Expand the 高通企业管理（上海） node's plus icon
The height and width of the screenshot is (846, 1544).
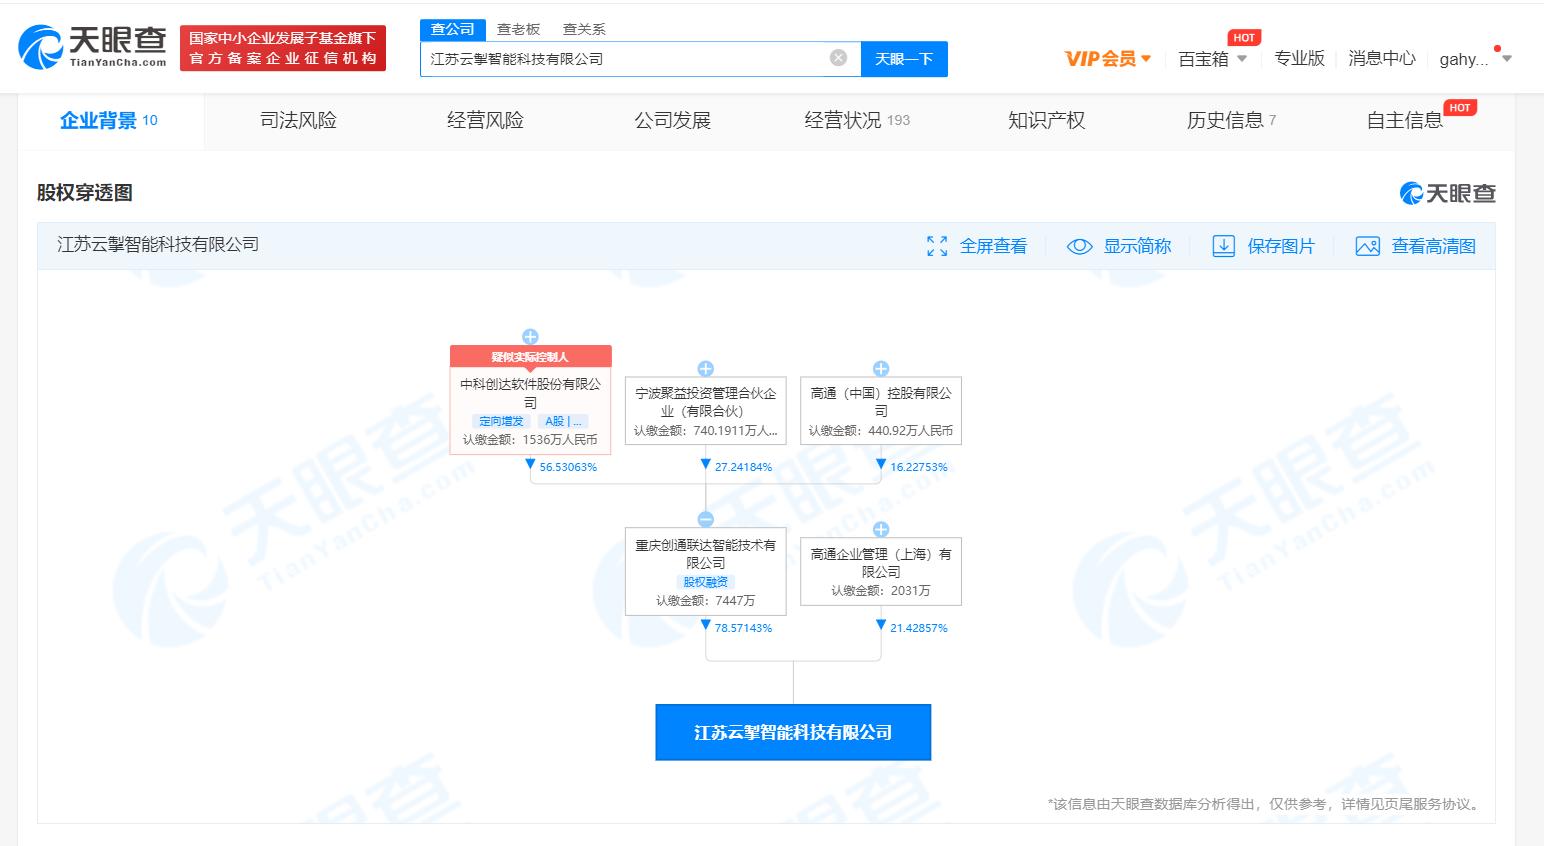point(881,529)
